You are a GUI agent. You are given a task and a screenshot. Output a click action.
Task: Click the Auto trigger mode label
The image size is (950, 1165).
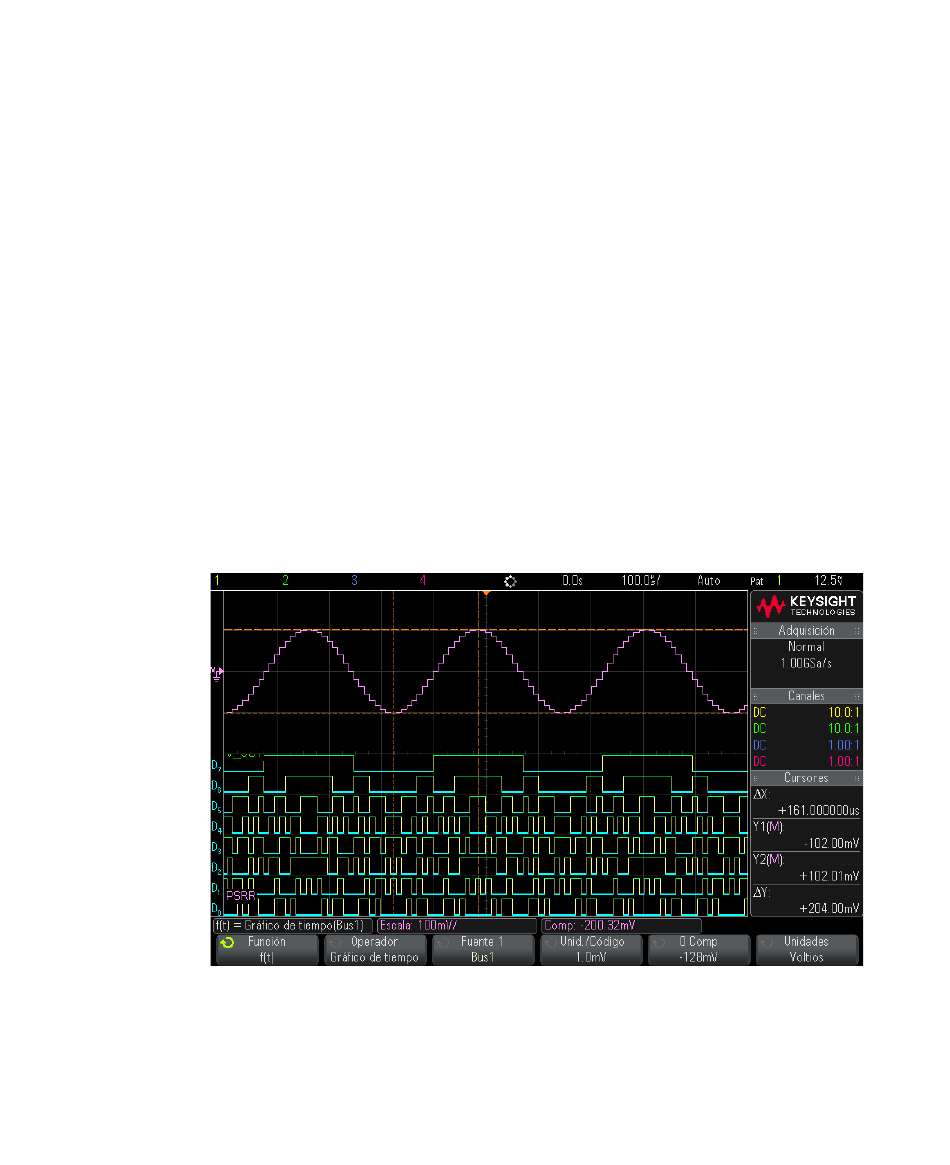tap(709, 580)
